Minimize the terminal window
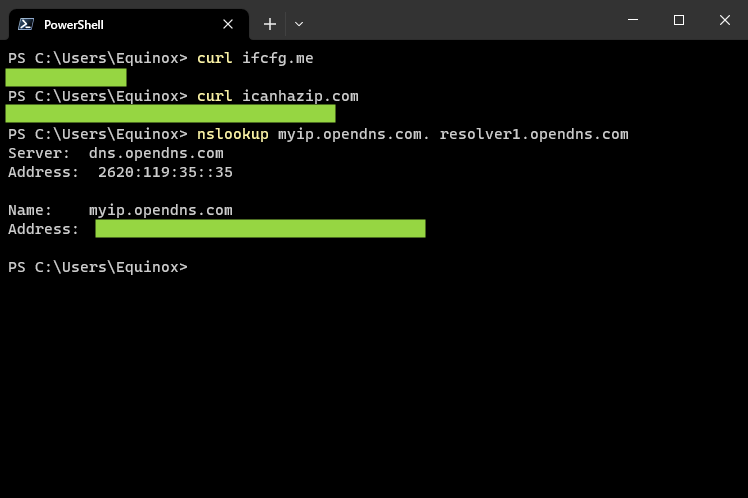This screenshot has width=748, height=498. 633,20
